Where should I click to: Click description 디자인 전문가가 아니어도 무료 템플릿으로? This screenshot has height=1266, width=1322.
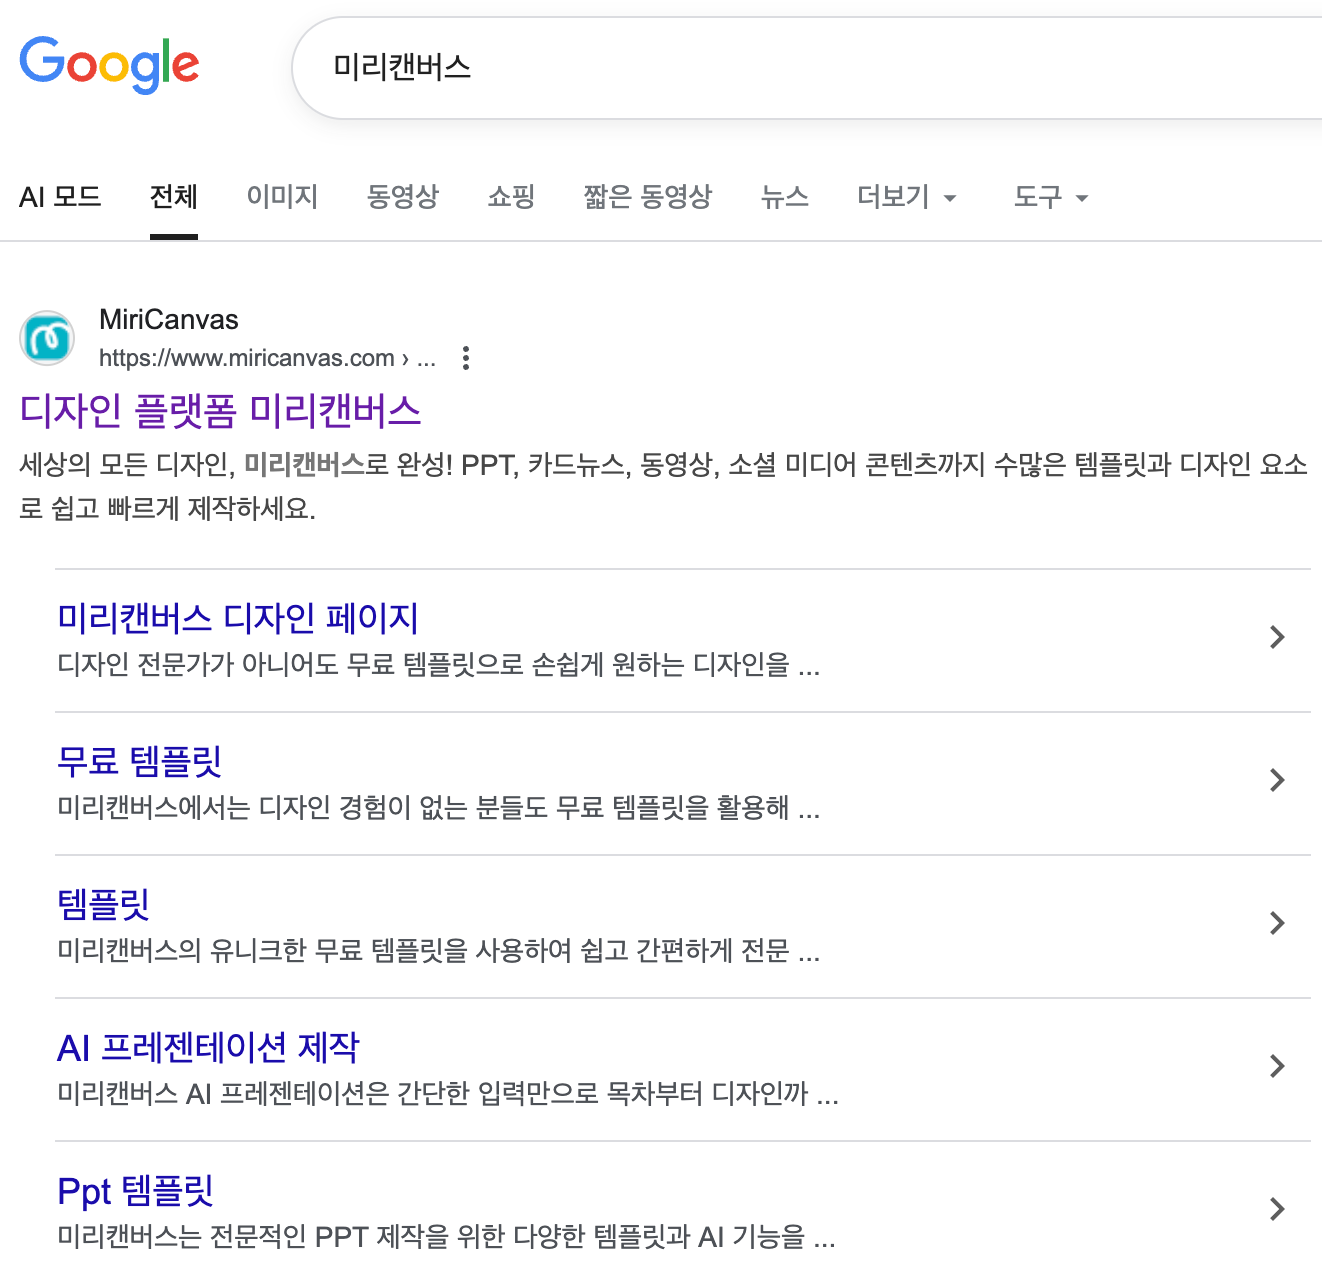[x=438, y=664]
